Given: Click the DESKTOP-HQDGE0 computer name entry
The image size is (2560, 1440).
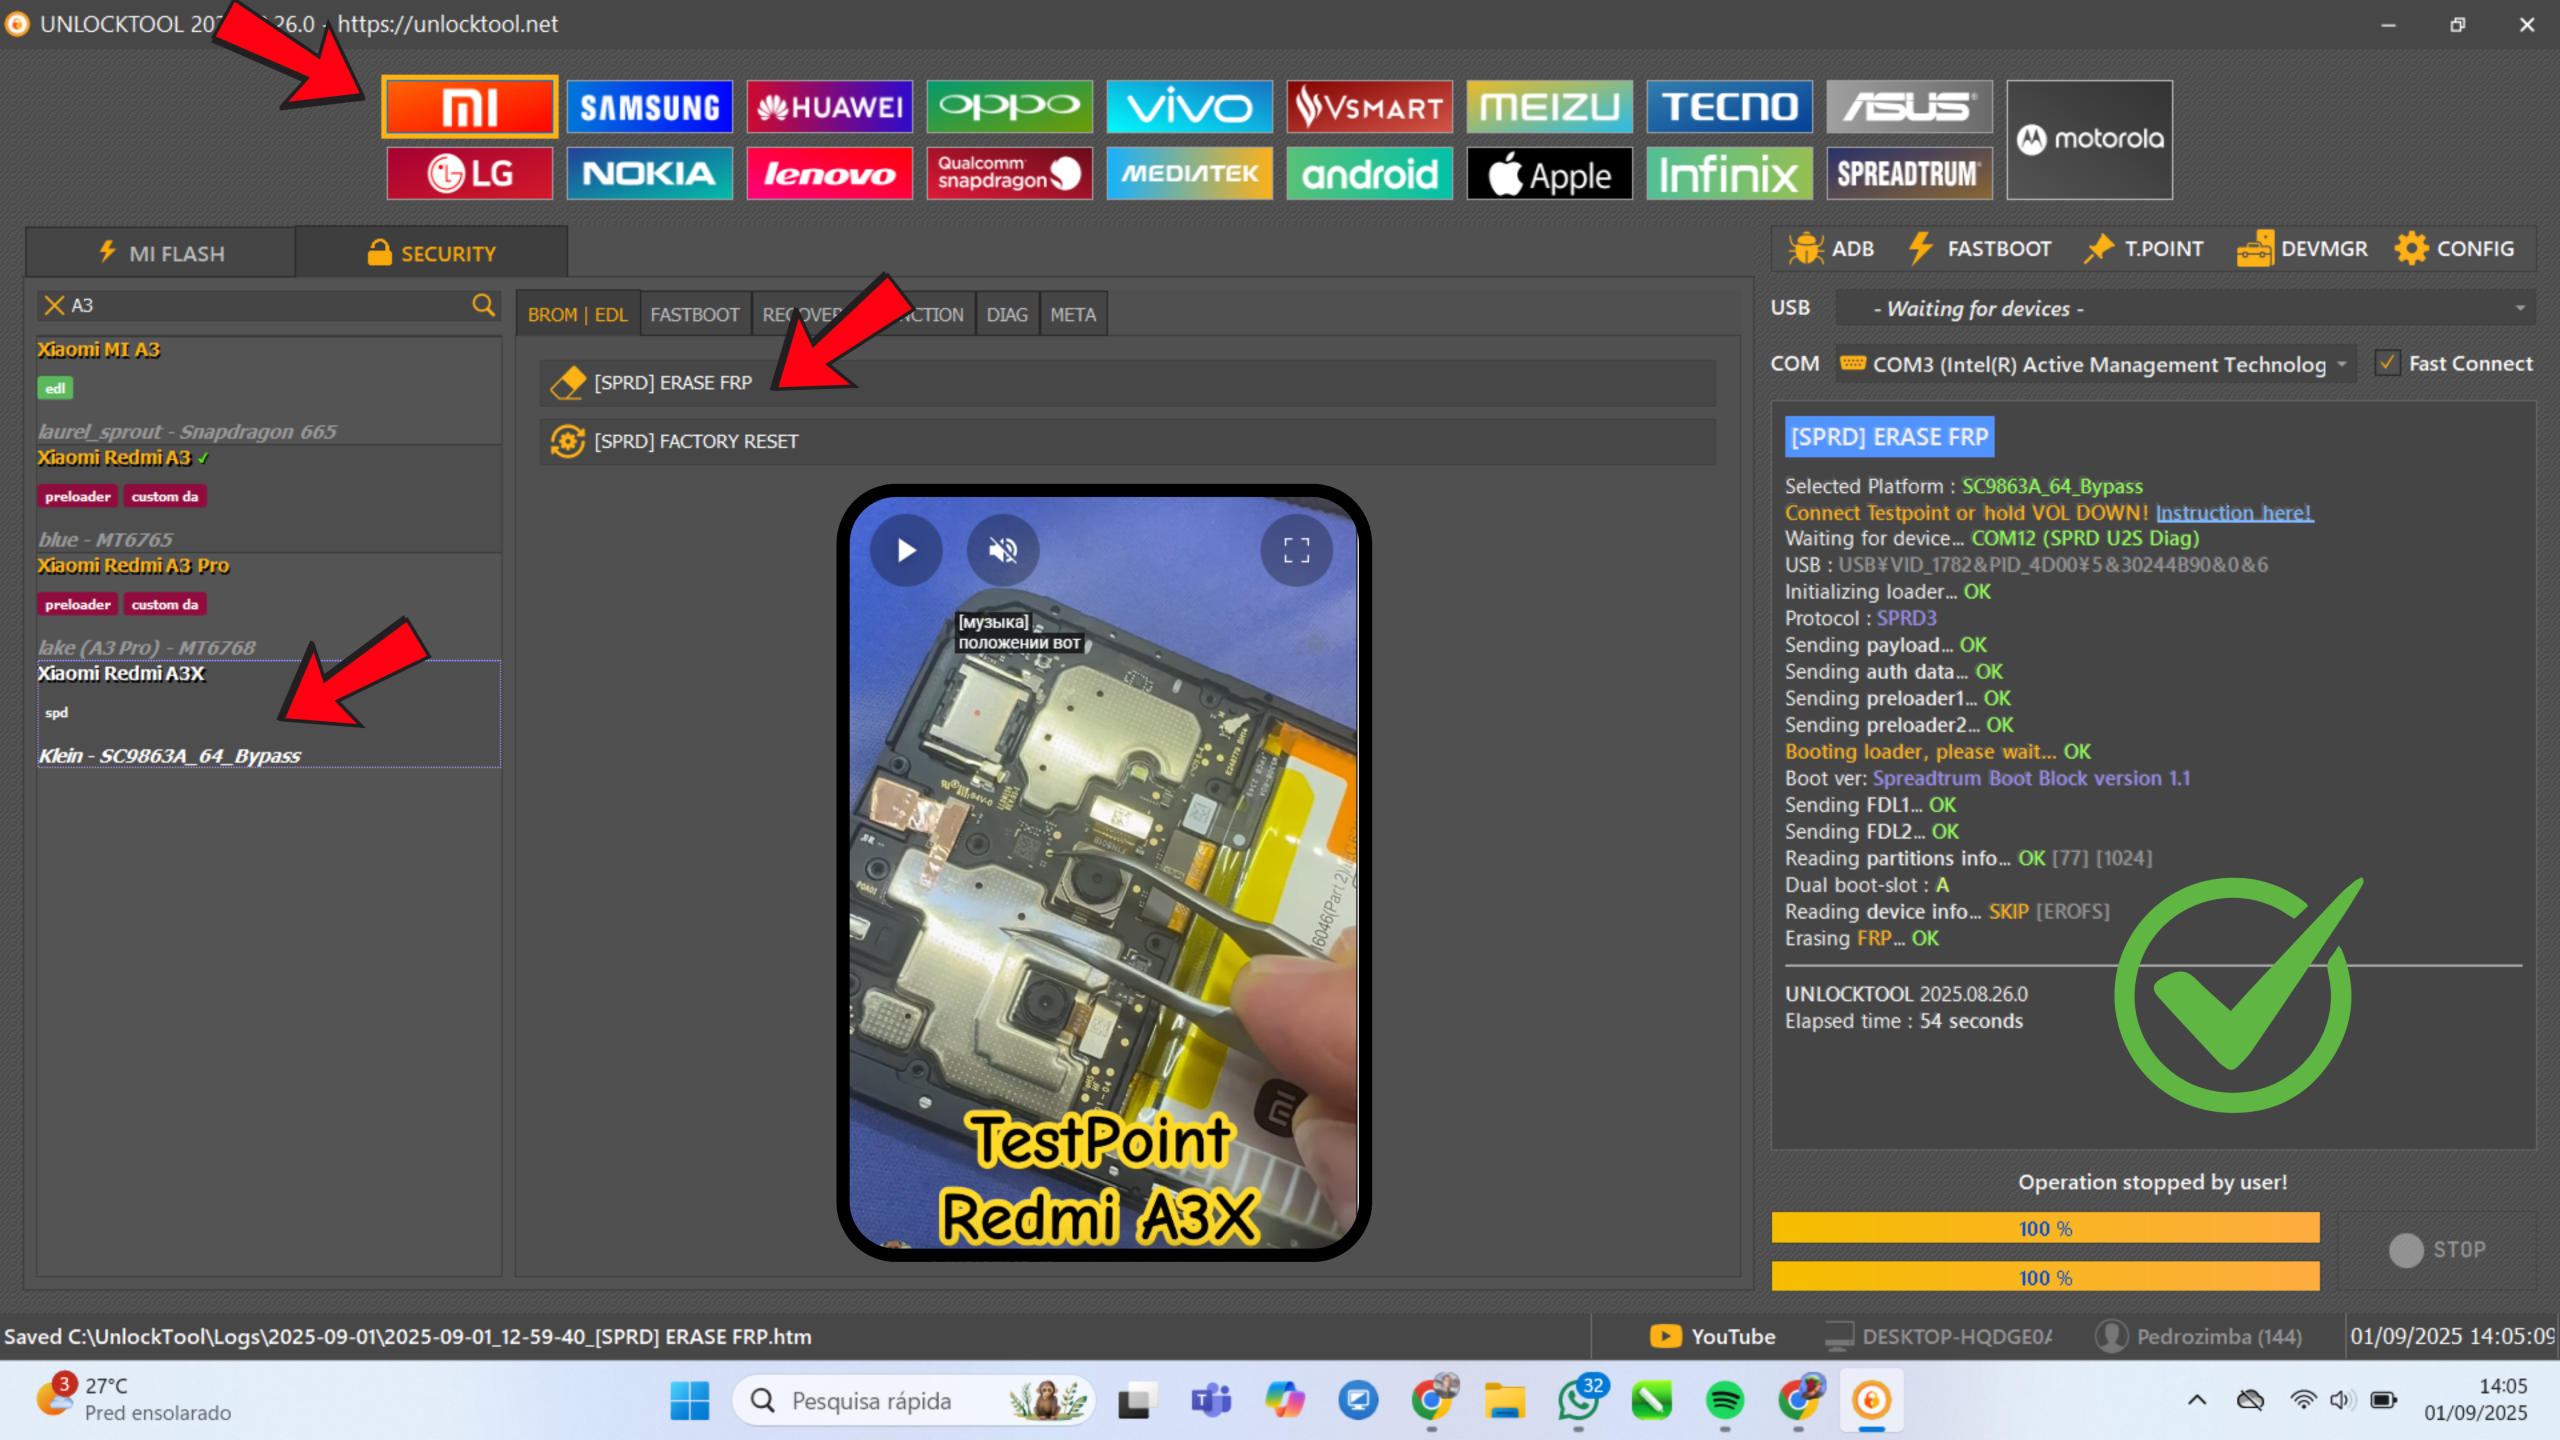Looking at the screenshot, I should point(1938,1337).
